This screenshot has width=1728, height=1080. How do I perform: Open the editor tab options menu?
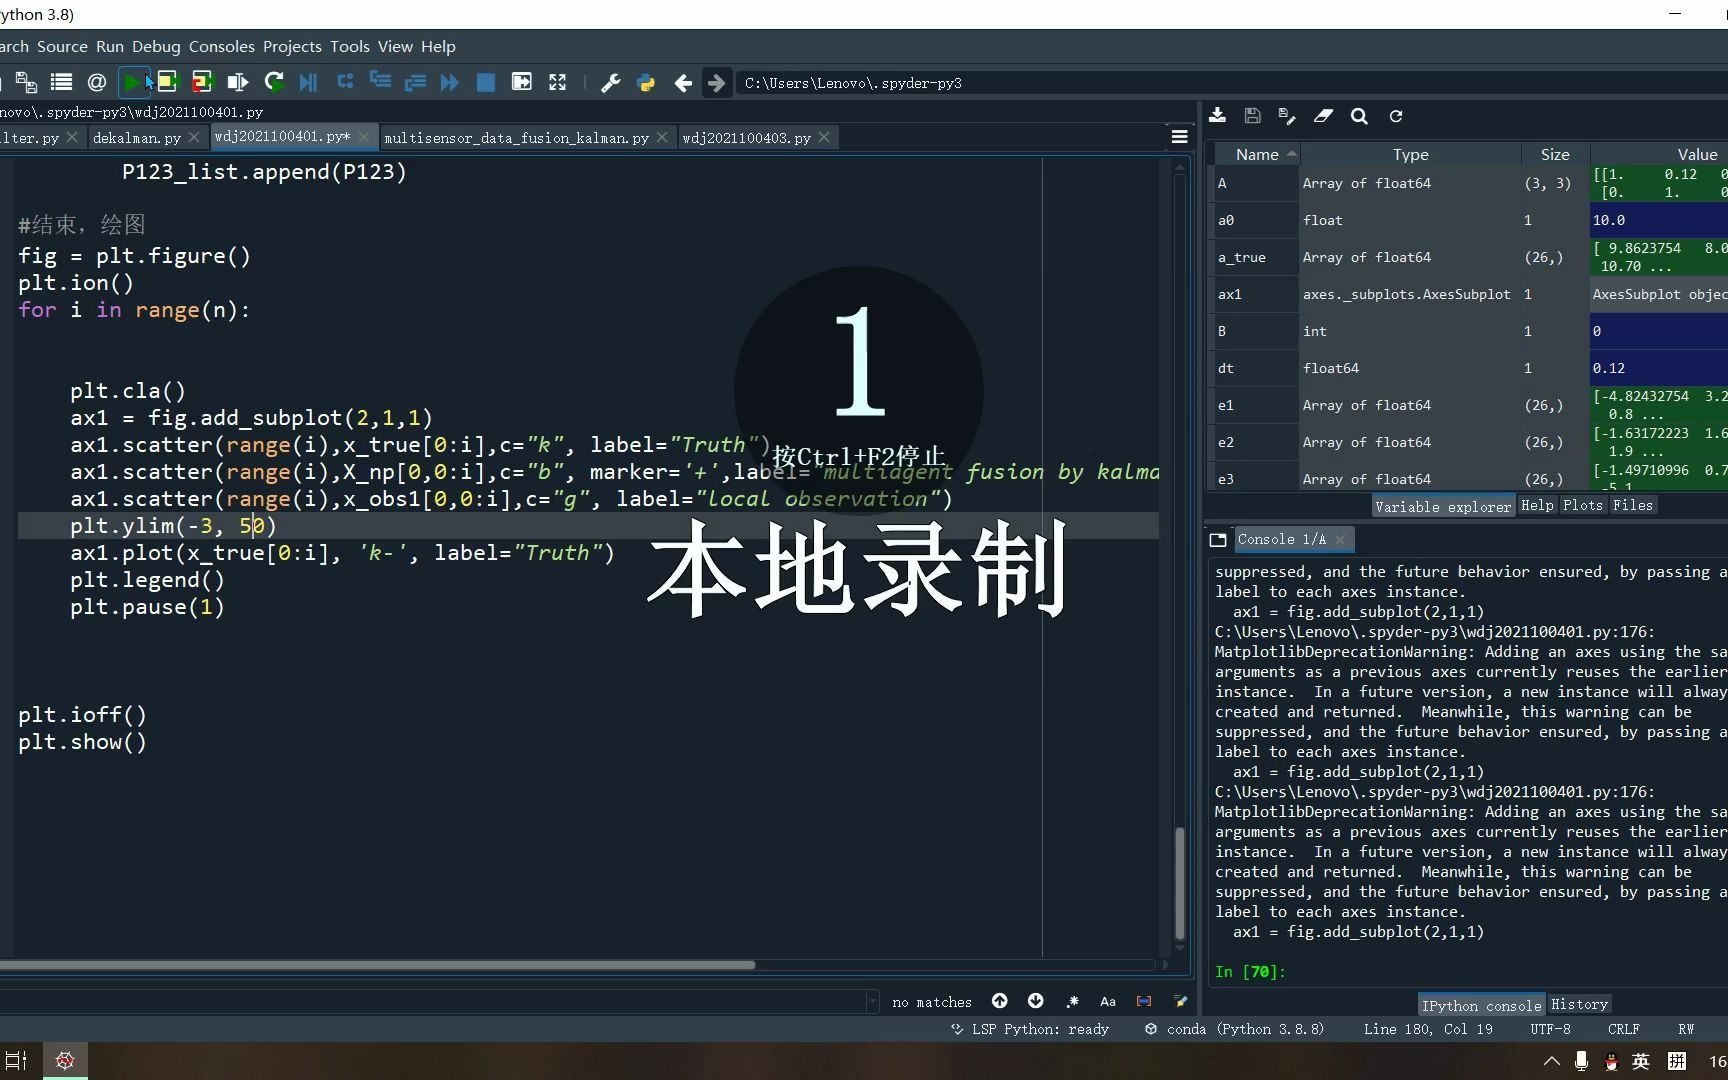(x=1179, y=136)
